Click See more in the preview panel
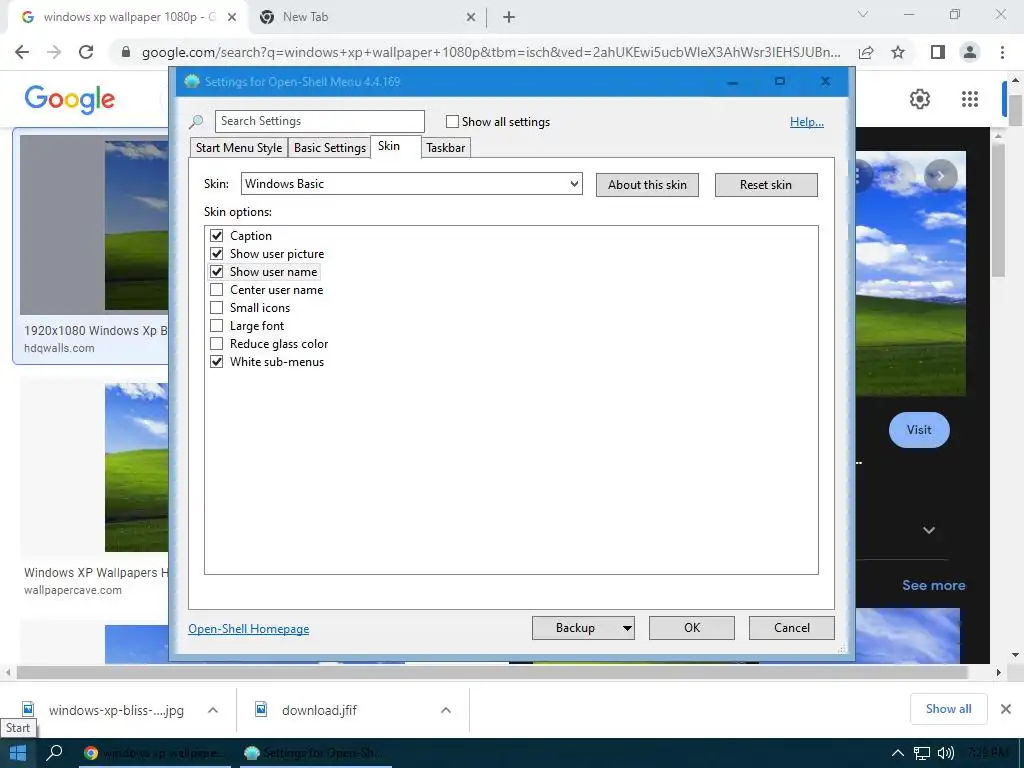1024x768 pixels. click(934, 585)
